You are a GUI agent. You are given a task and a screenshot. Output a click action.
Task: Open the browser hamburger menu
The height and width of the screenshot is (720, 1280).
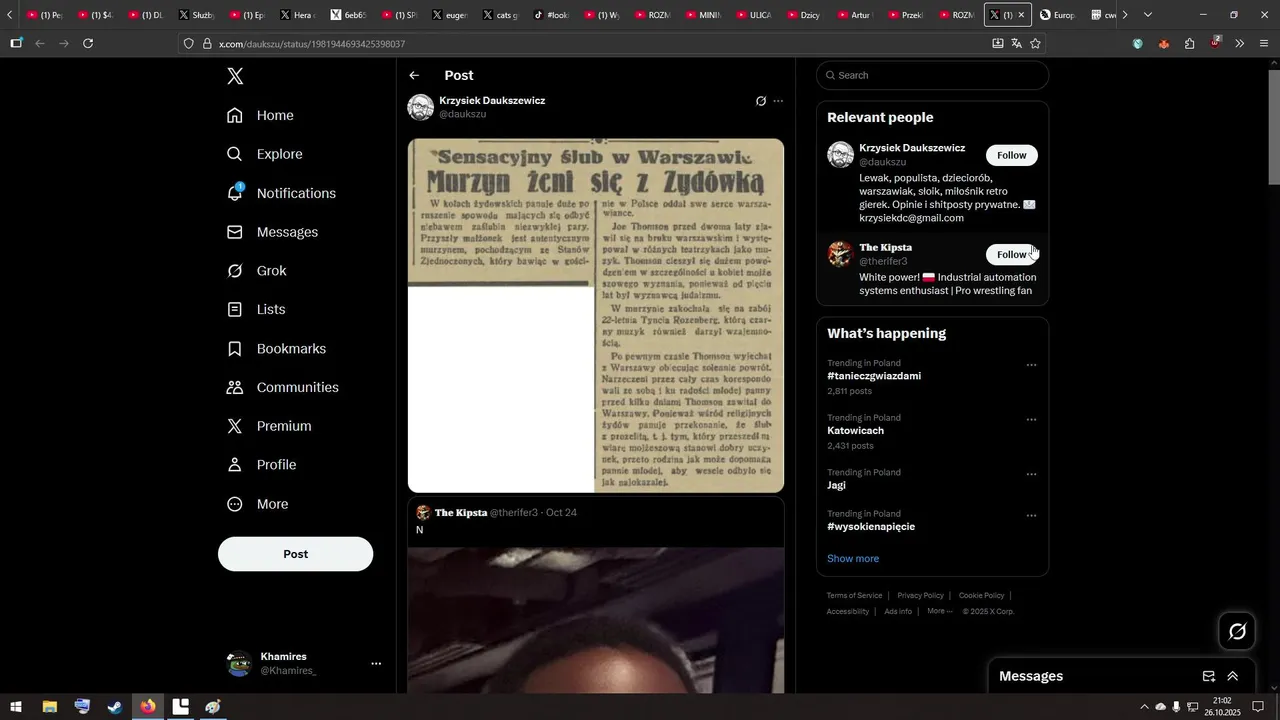[x=1264, y=44]
